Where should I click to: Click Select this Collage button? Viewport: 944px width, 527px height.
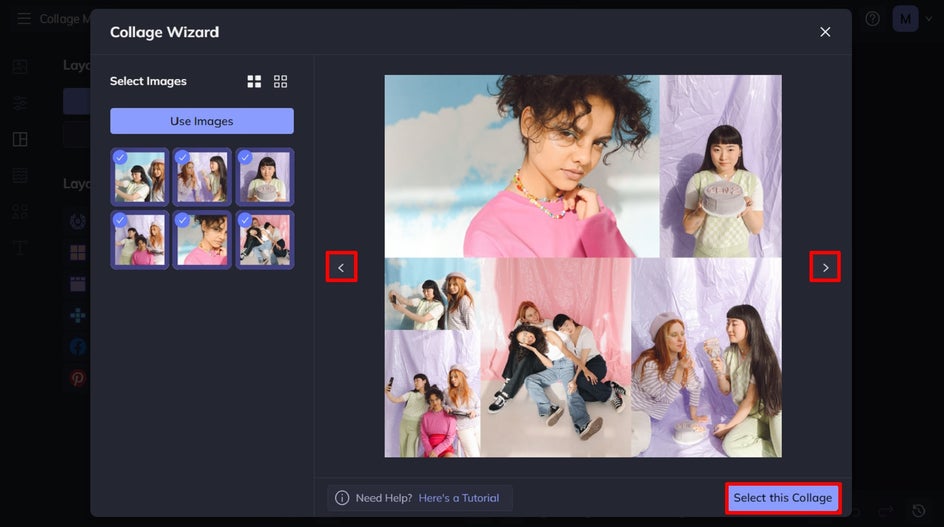783,498
